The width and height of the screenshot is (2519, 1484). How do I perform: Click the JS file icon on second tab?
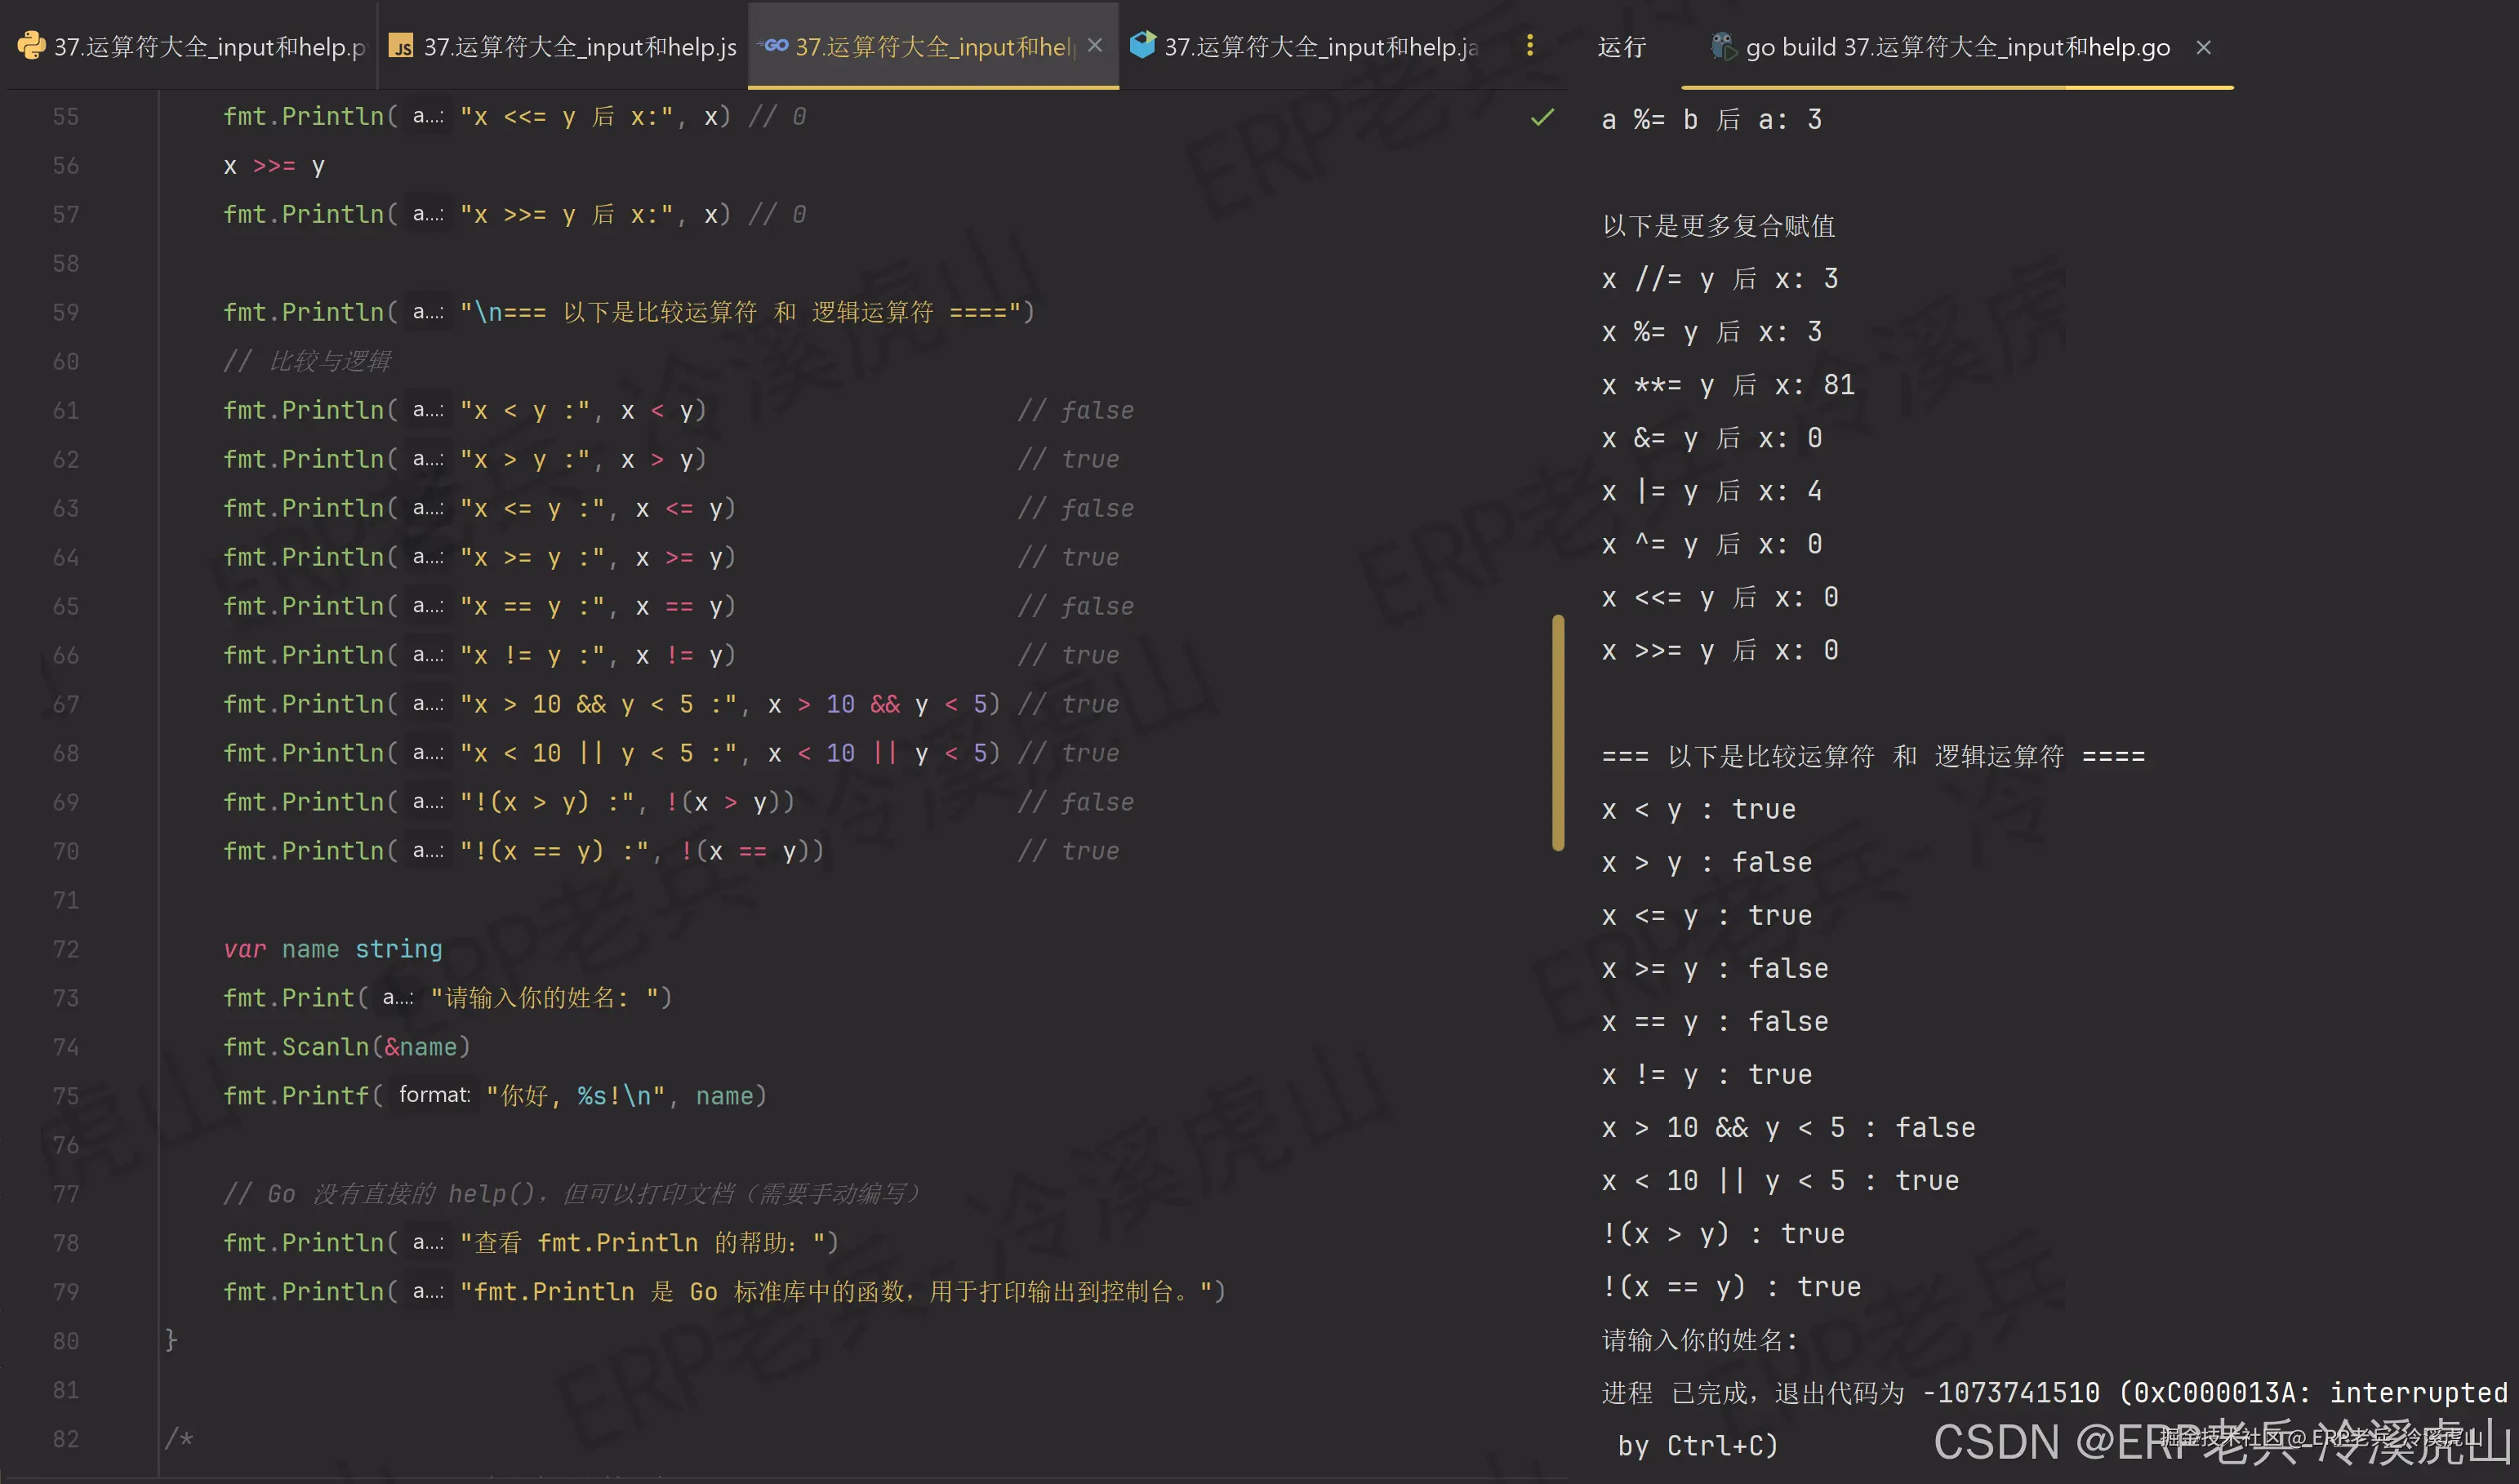coord(401,47)
